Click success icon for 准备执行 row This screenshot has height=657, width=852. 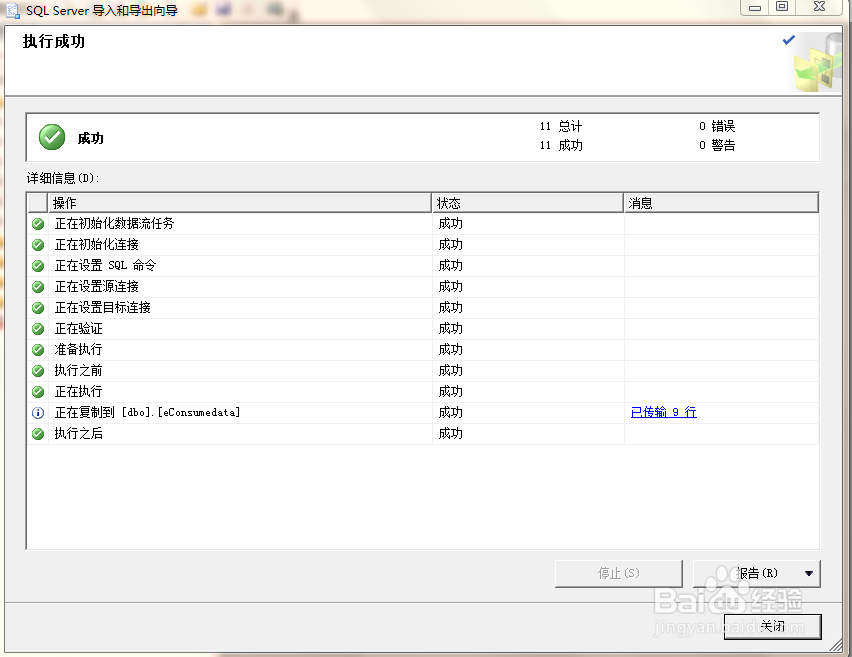tap(37, 349)
